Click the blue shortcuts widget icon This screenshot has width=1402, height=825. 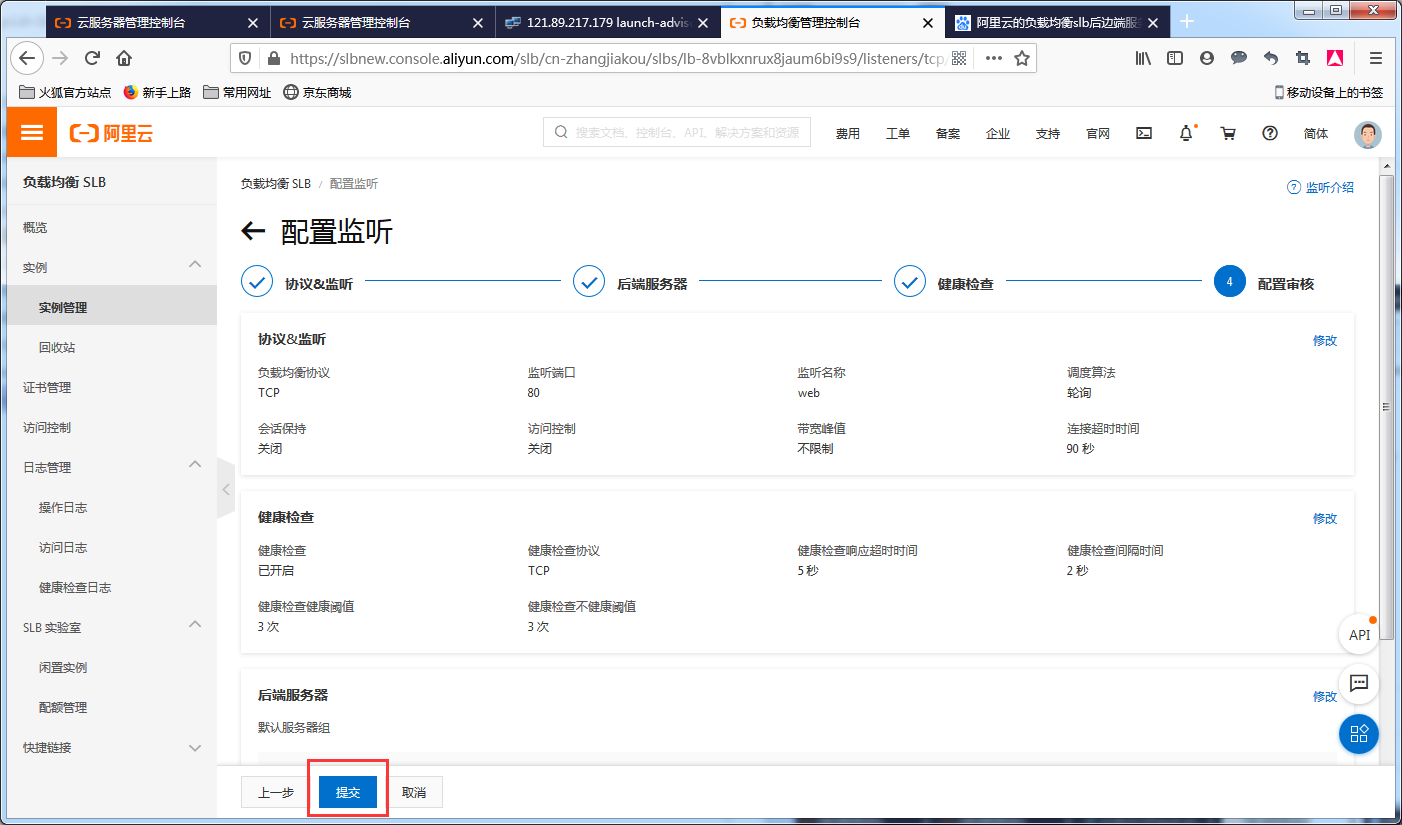click(1358, 734)
